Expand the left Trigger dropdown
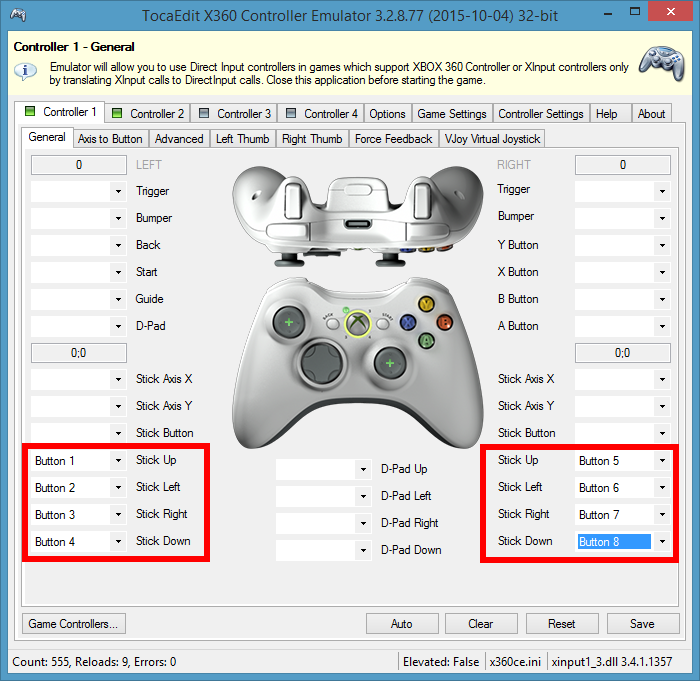 pyautogui.click(x=118, y=192)
